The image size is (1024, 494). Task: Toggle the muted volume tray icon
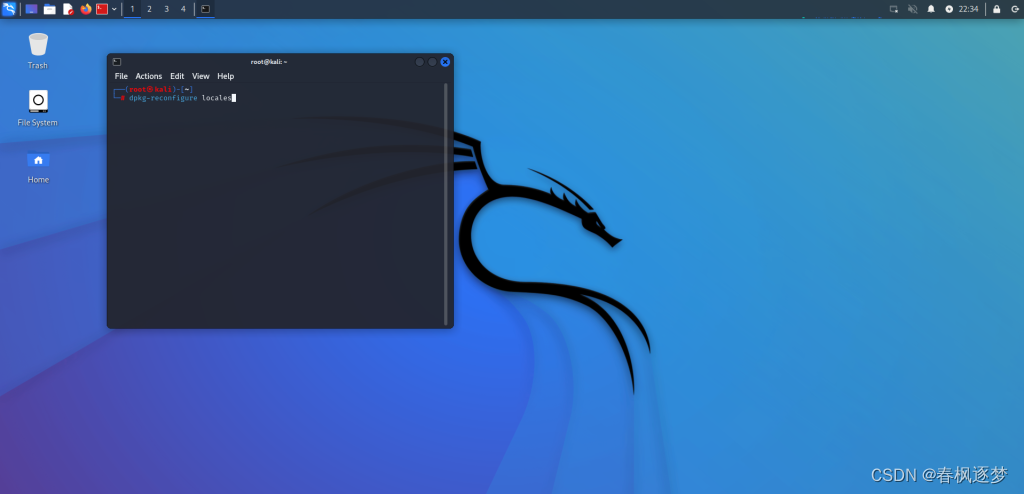coord(913,9)
